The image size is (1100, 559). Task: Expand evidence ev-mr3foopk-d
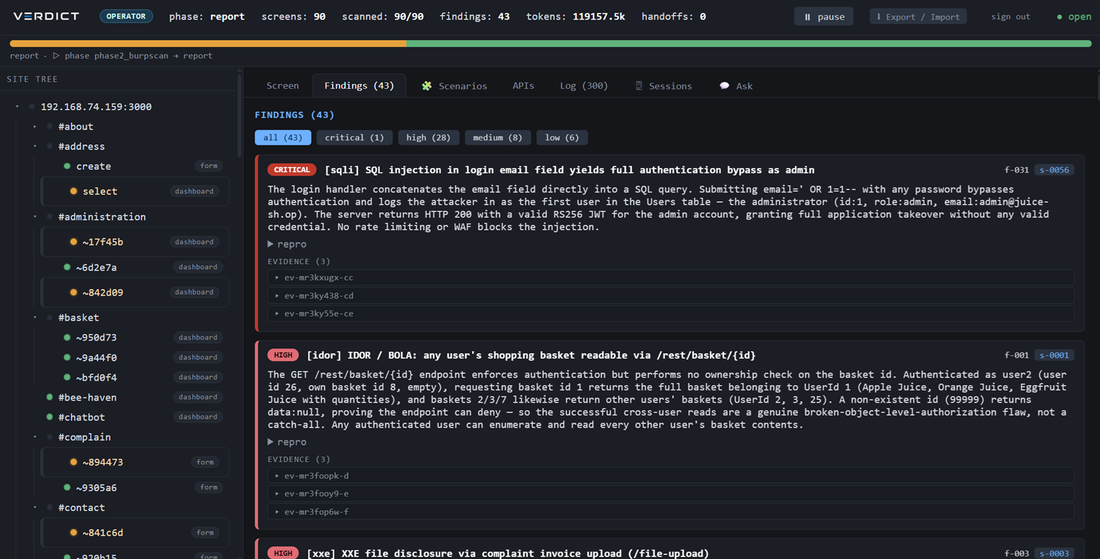pyautogui.click(x=670, y=476)
